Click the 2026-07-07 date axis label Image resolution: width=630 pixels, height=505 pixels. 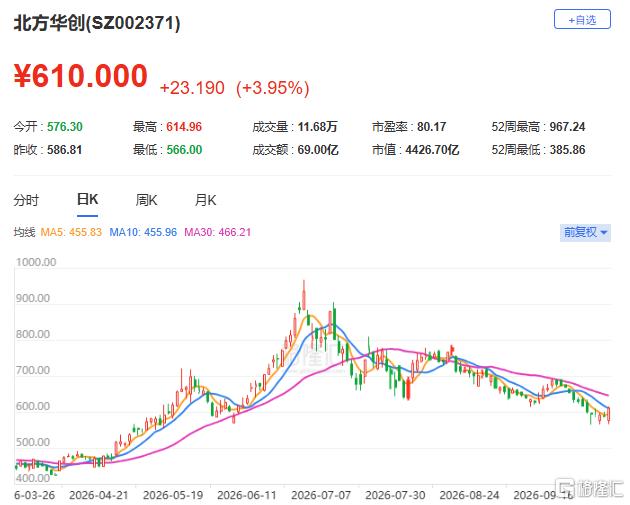point(321,495)
